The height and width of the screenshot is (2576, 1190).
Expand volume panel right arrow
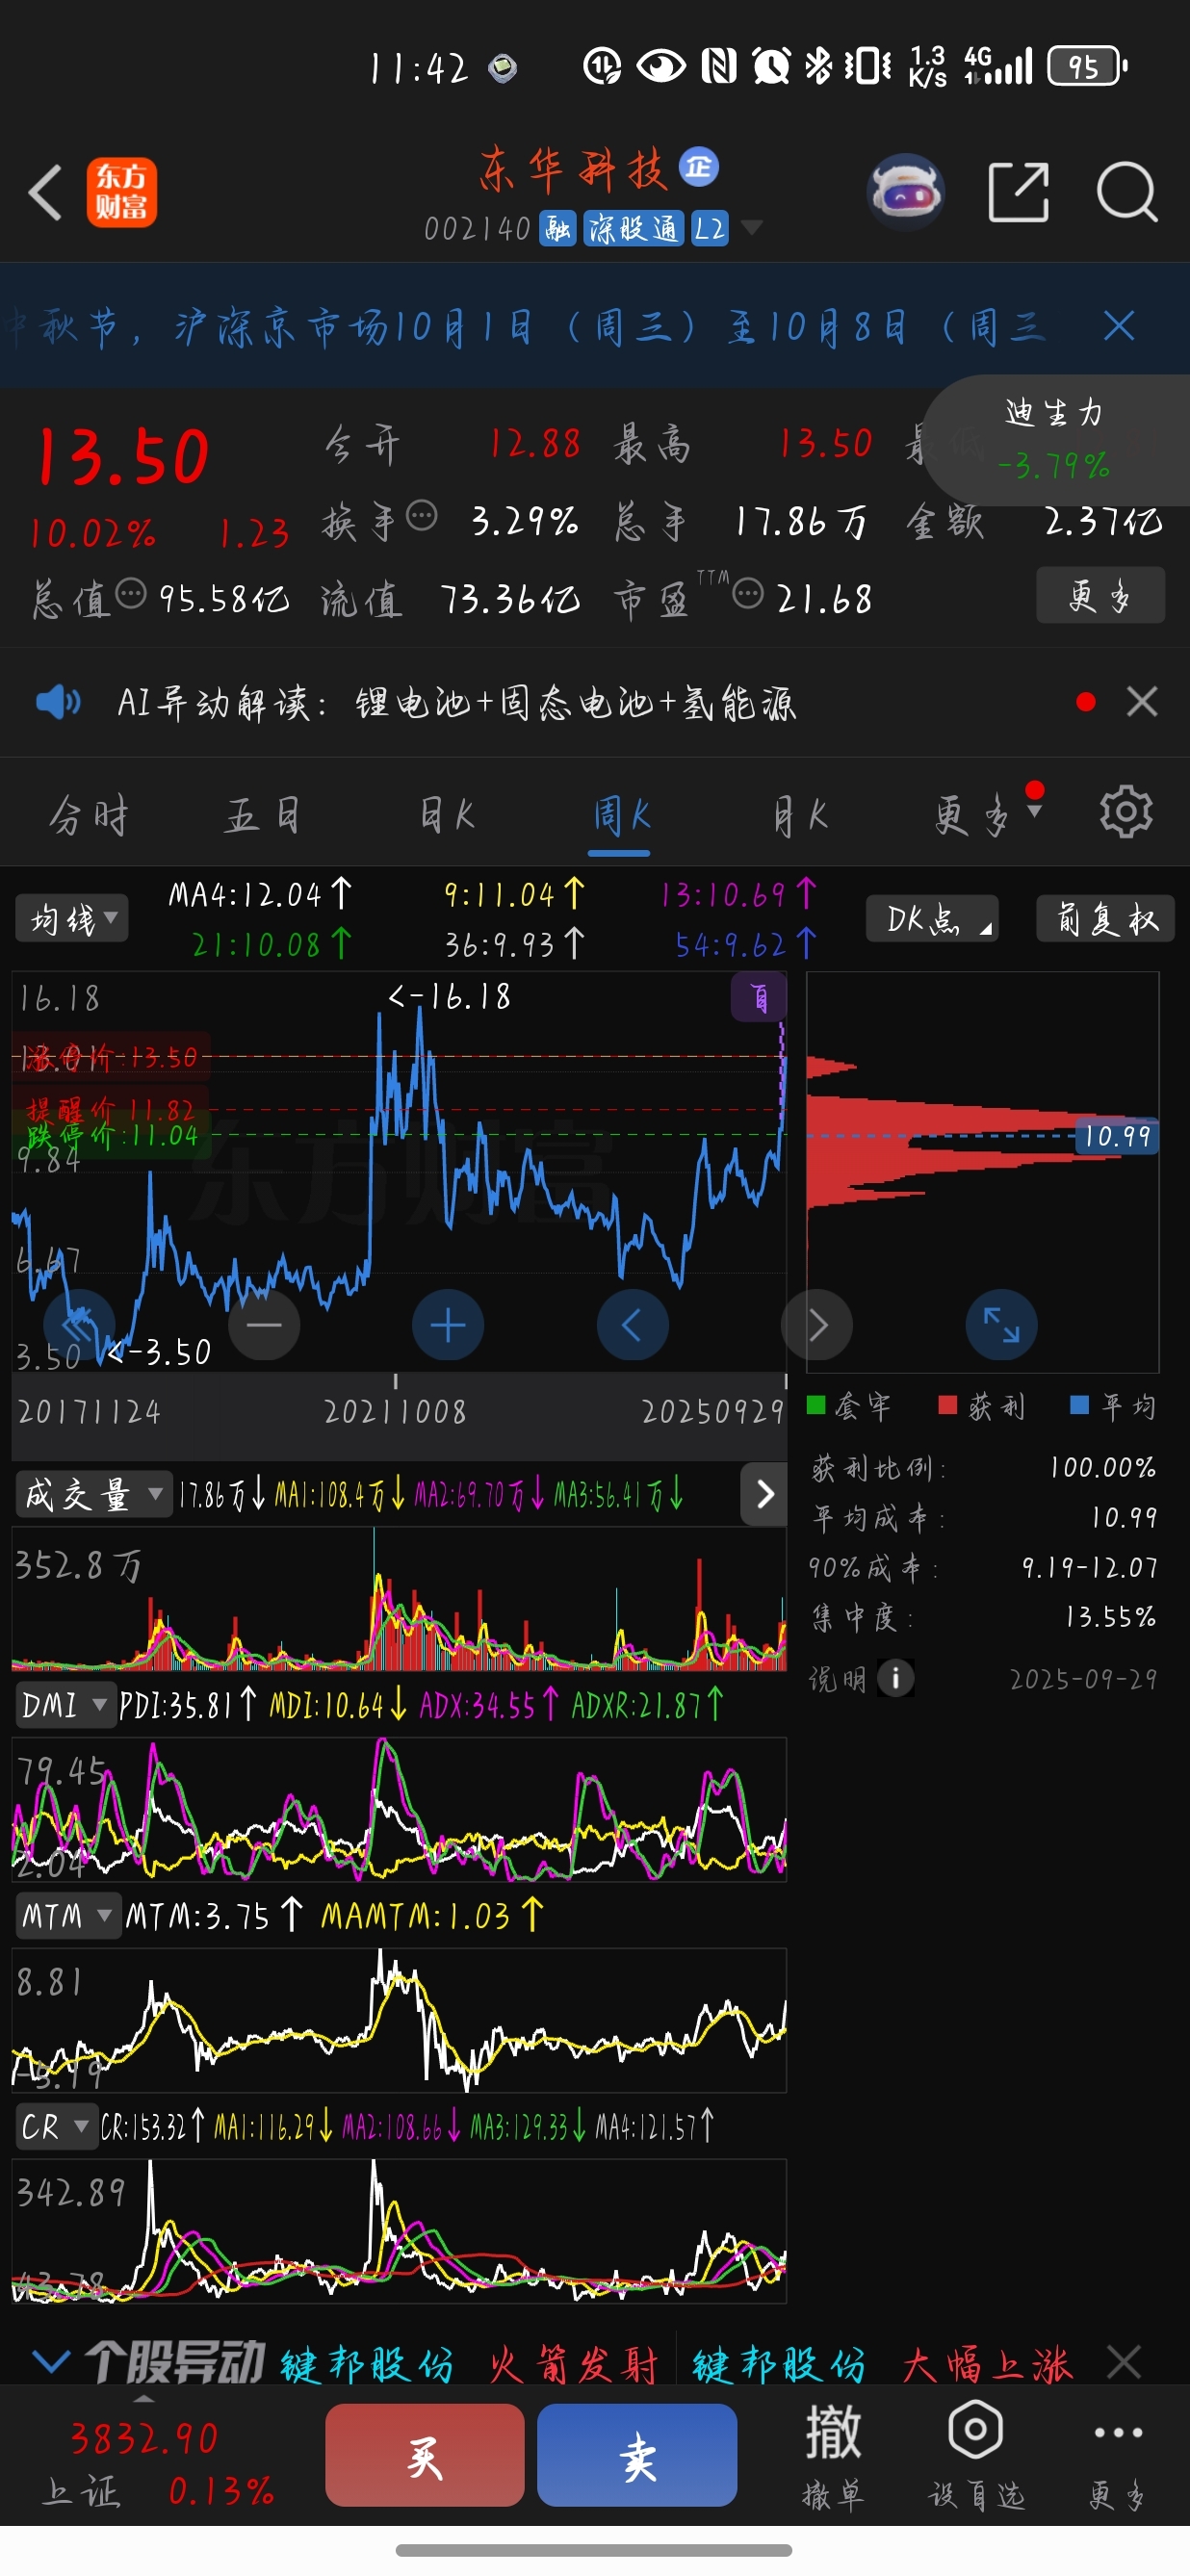click(765, 1494)
